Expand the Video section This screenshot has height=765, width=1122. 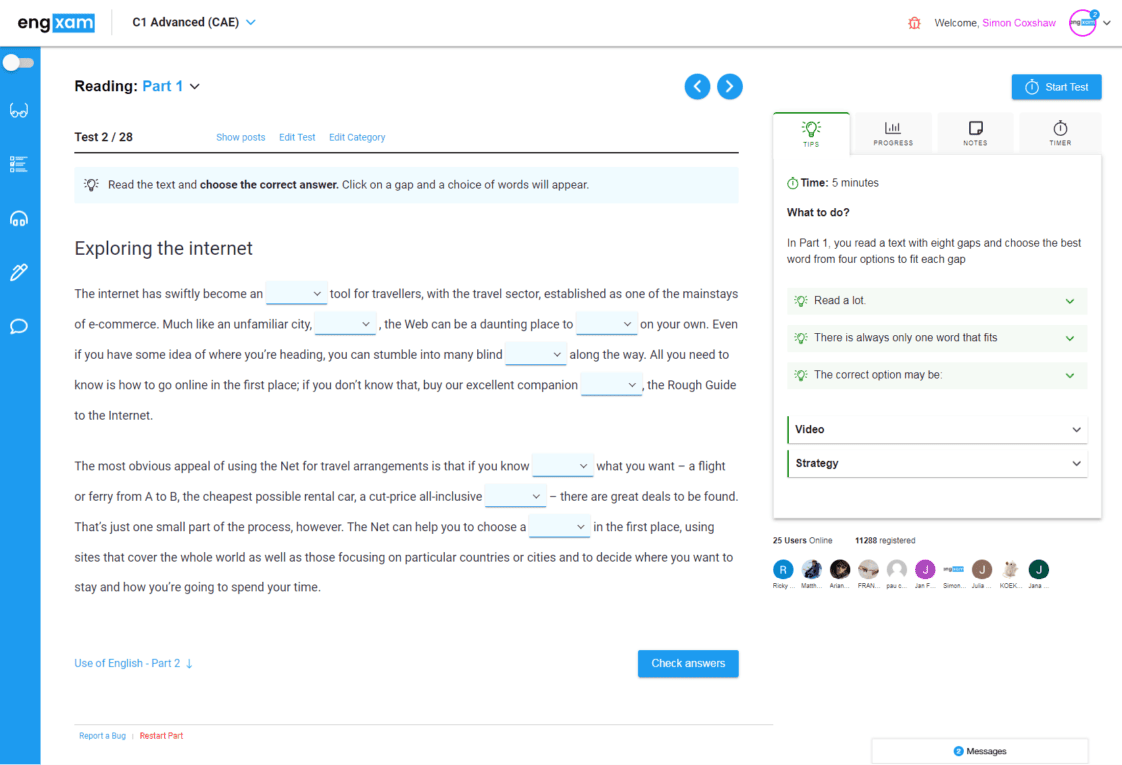click(937, 430)
